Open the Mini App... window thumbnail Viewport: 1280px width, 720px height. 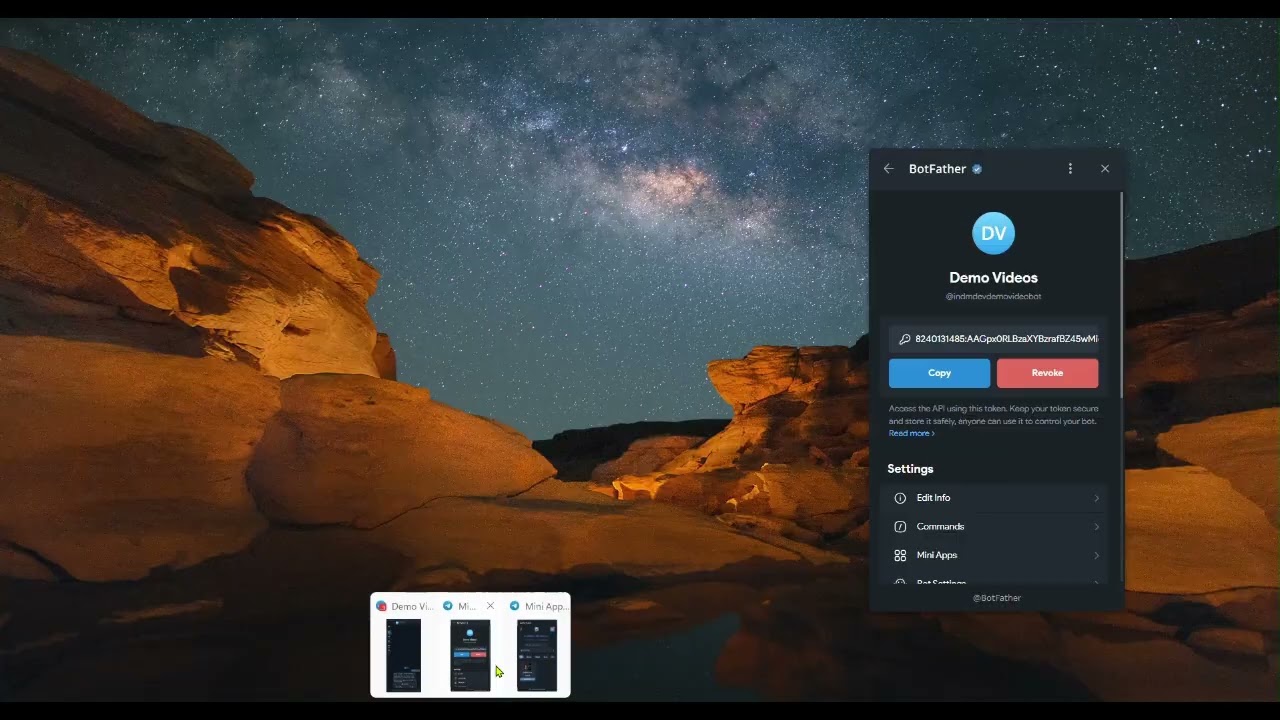pyautogui.click(x=537, y=655)
